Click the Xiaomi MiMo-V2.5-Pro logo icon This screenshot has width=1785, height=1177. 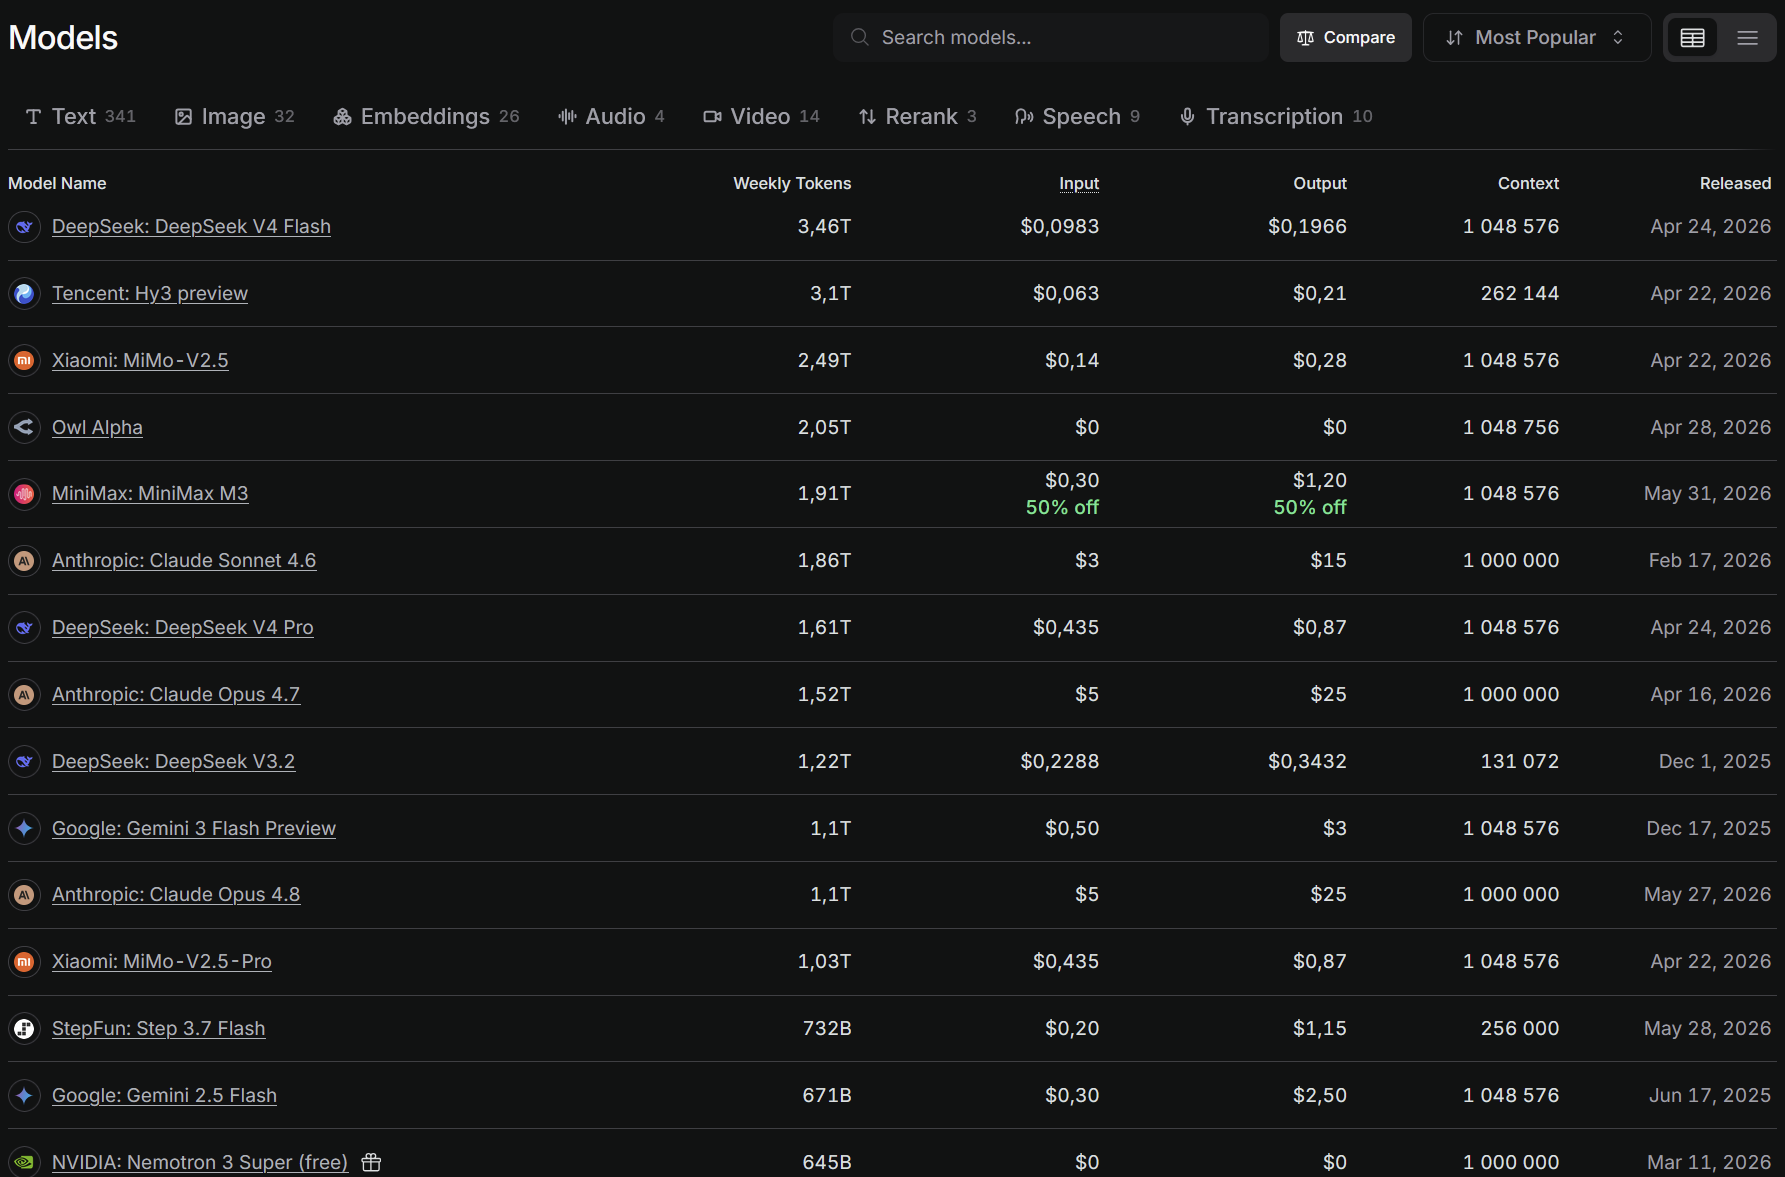(x=24, y=962)
